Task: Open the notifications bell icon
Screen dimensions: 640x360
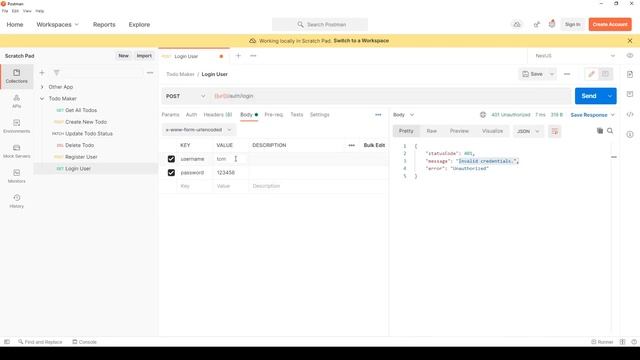Action: click(552, 24)
